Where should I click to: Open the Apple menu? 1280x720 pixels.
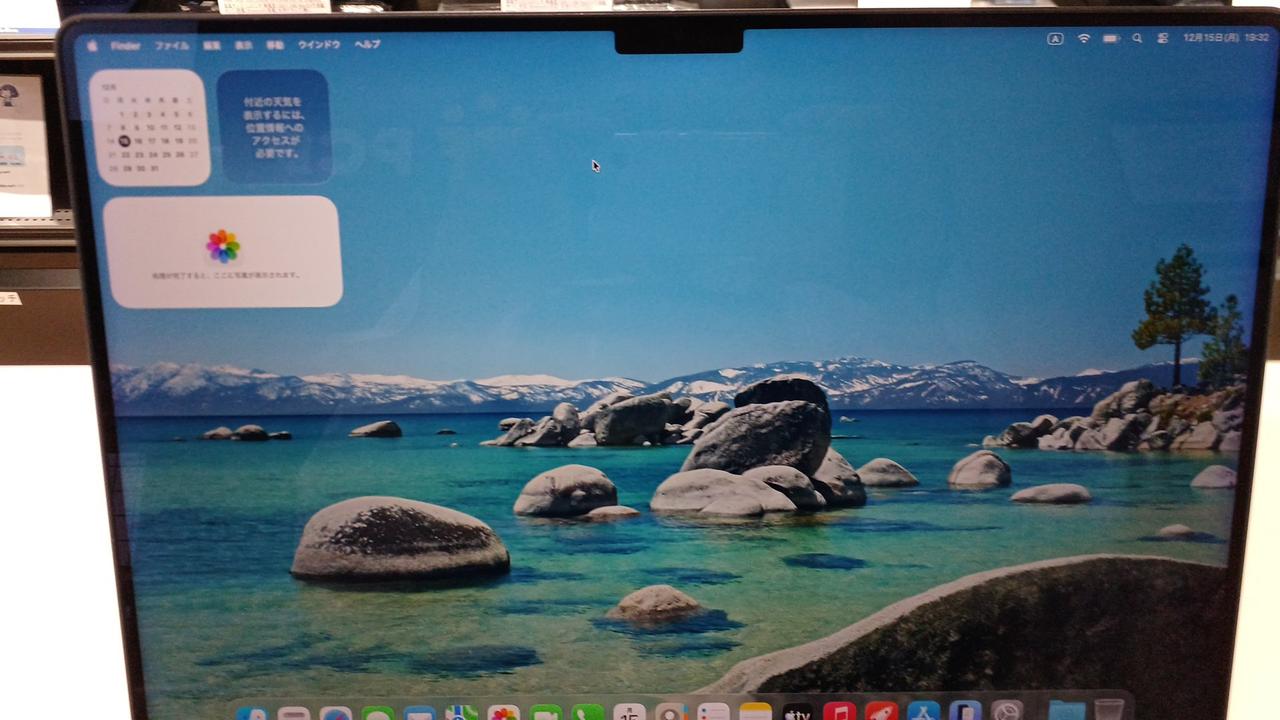[x=93, y=45]
